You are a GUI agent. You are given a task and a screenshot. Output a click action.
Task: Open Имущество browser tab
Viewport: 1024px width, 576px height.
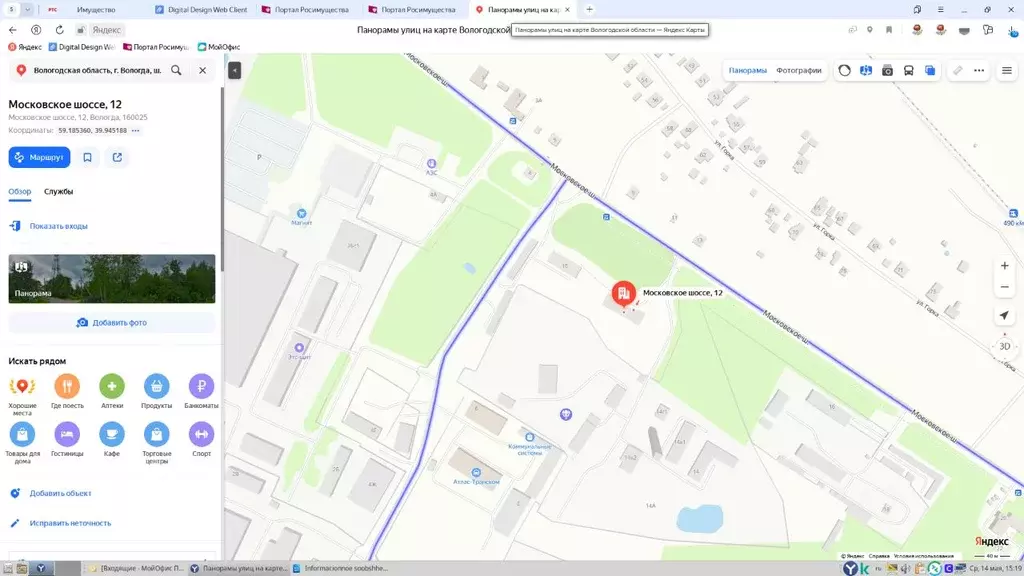coord(95,10)
